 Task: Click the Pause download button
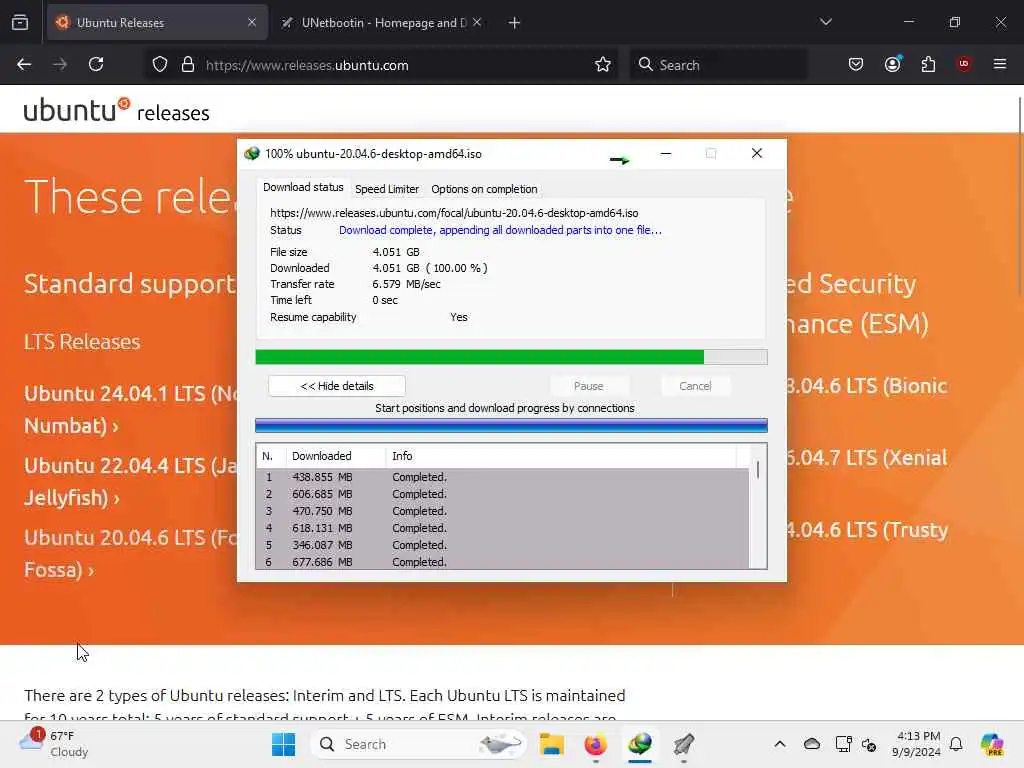[x=588, y=386]
